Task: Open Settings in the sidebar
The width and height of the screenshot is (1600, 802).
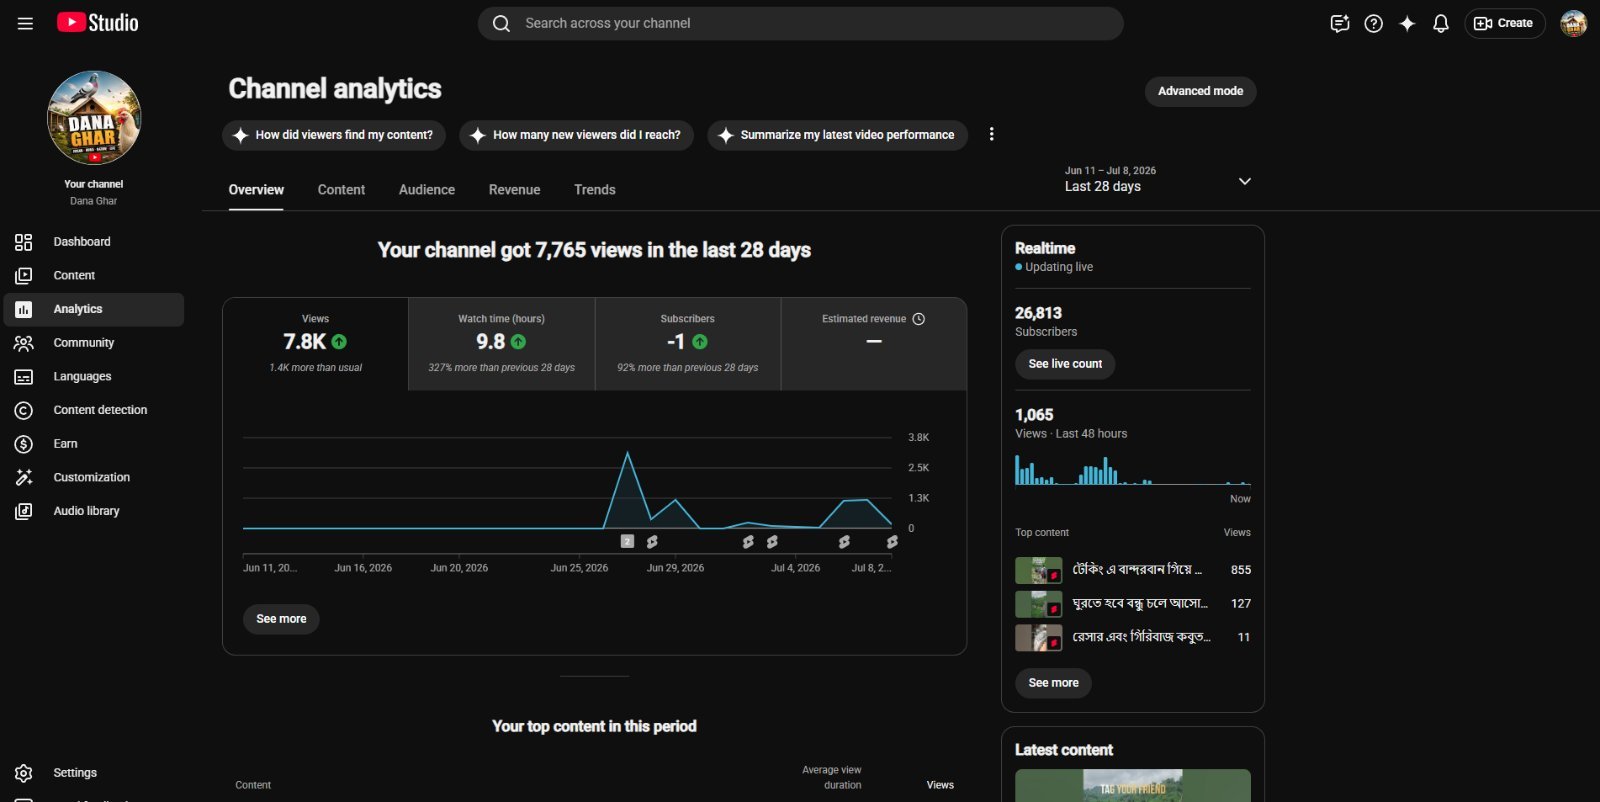Action: (94, 773)
